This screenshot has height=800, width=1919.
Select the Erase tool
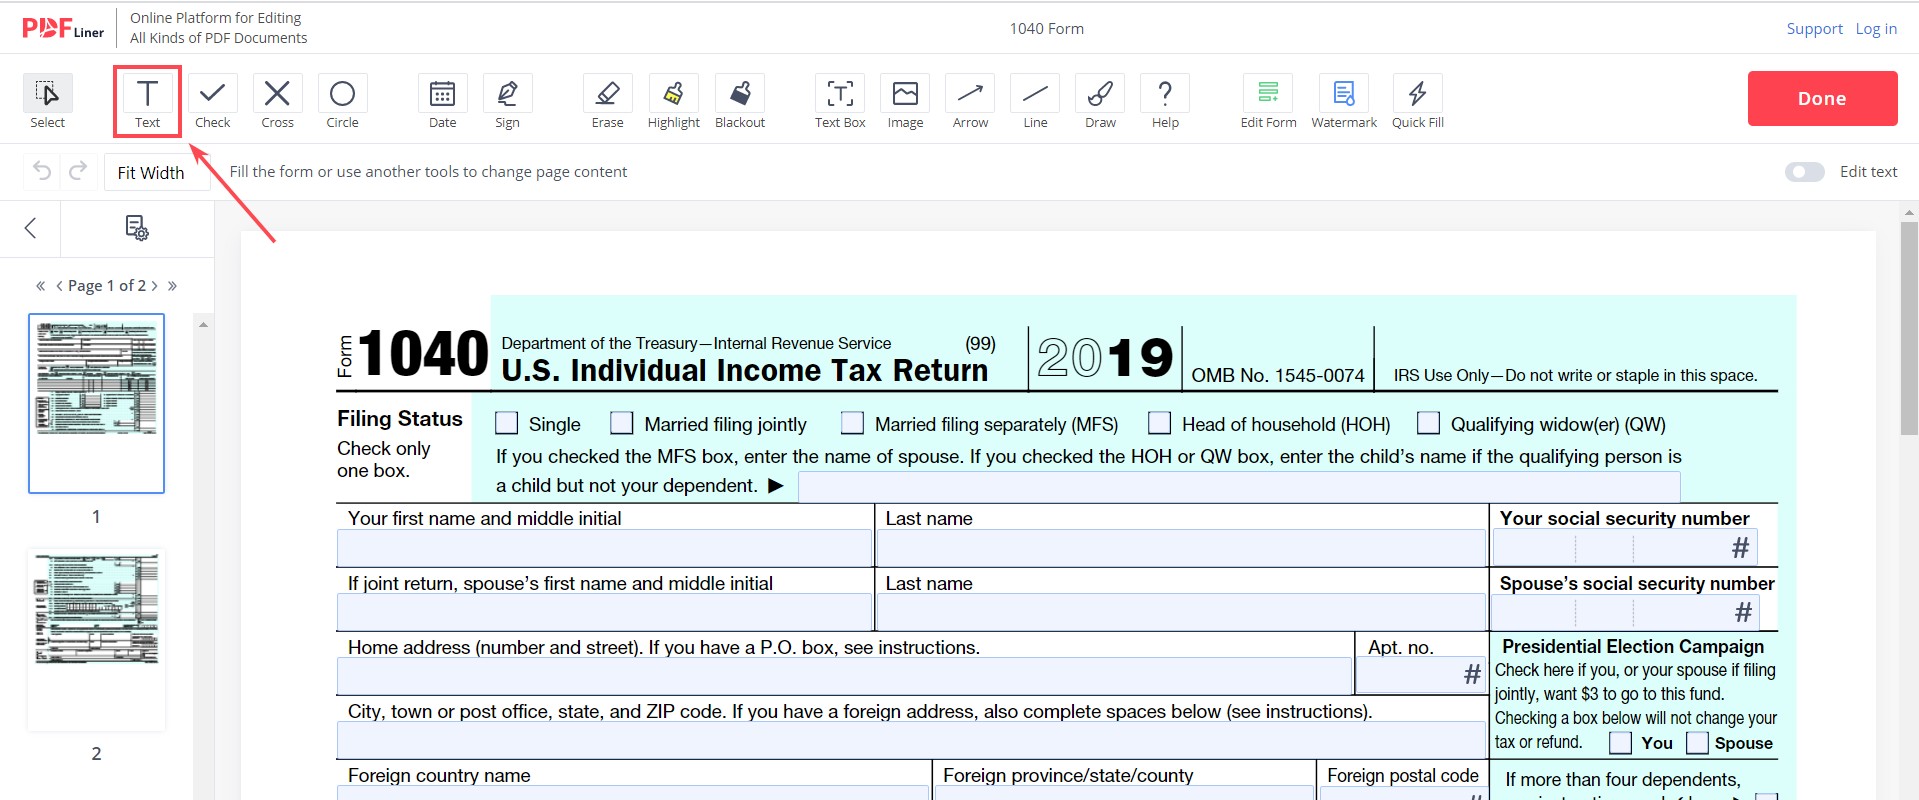coord(607,102)
